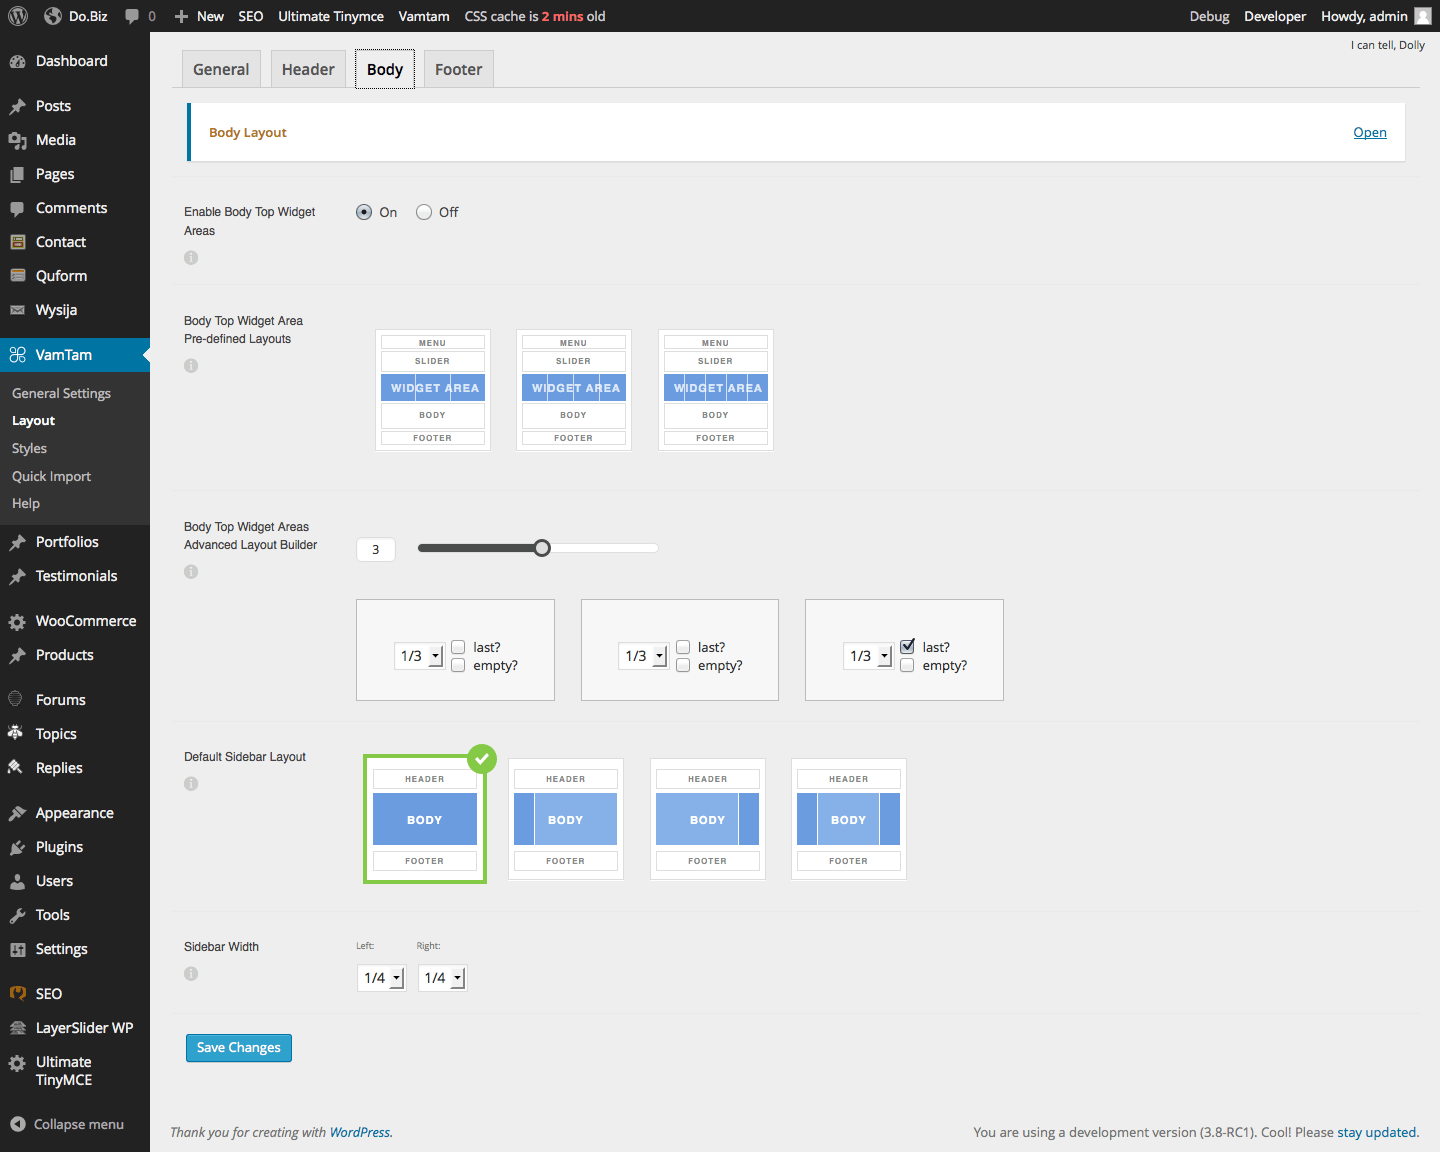
Task: Click the Collapse menu arrow icon
Action: tap(17, 1124)
